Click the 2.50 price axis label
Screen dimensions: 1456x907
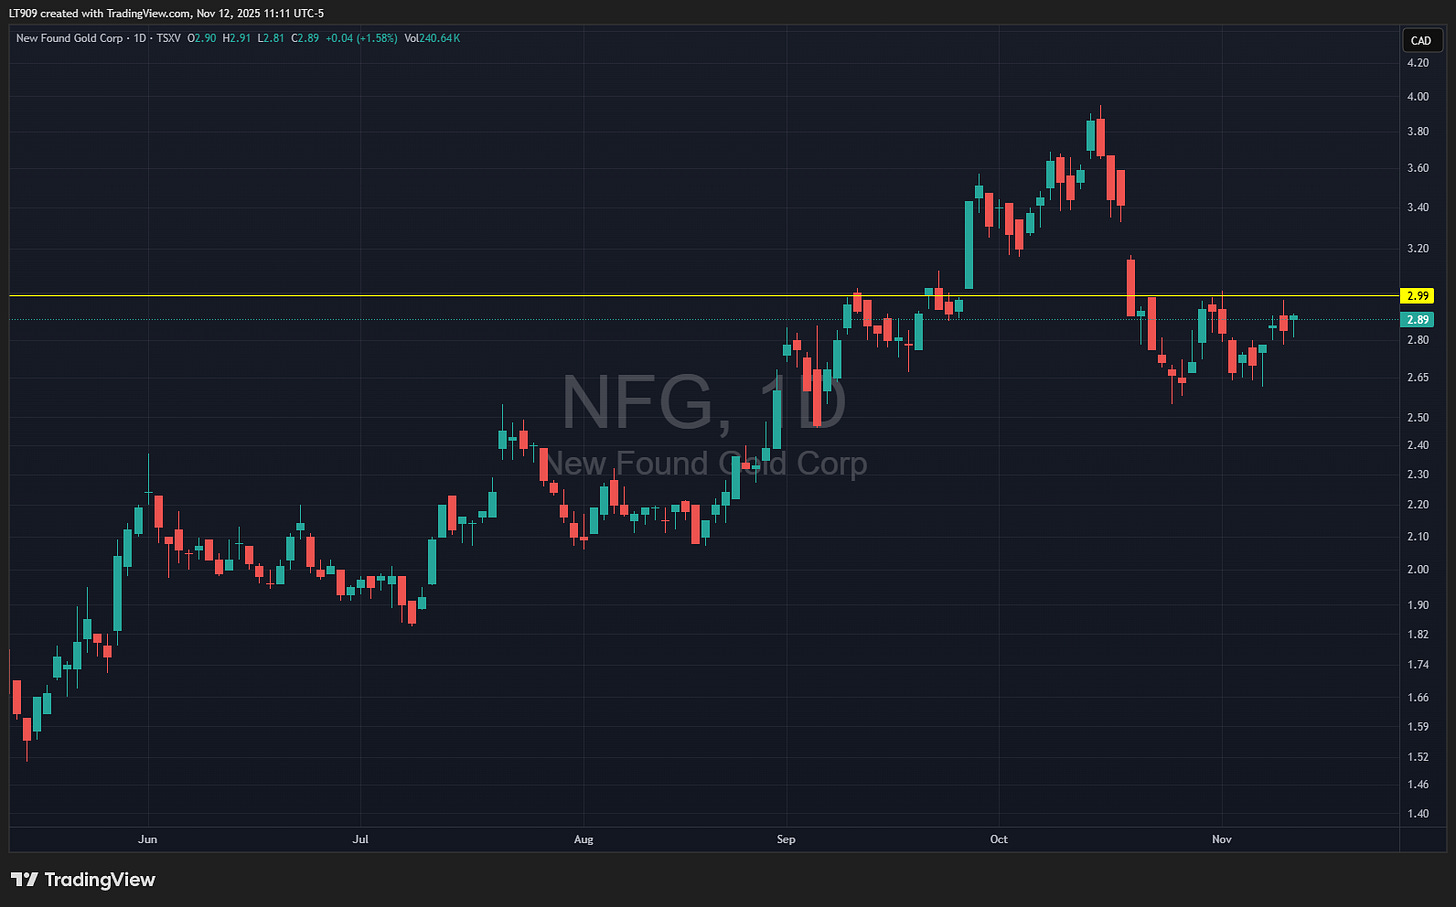pos(1417,417)
